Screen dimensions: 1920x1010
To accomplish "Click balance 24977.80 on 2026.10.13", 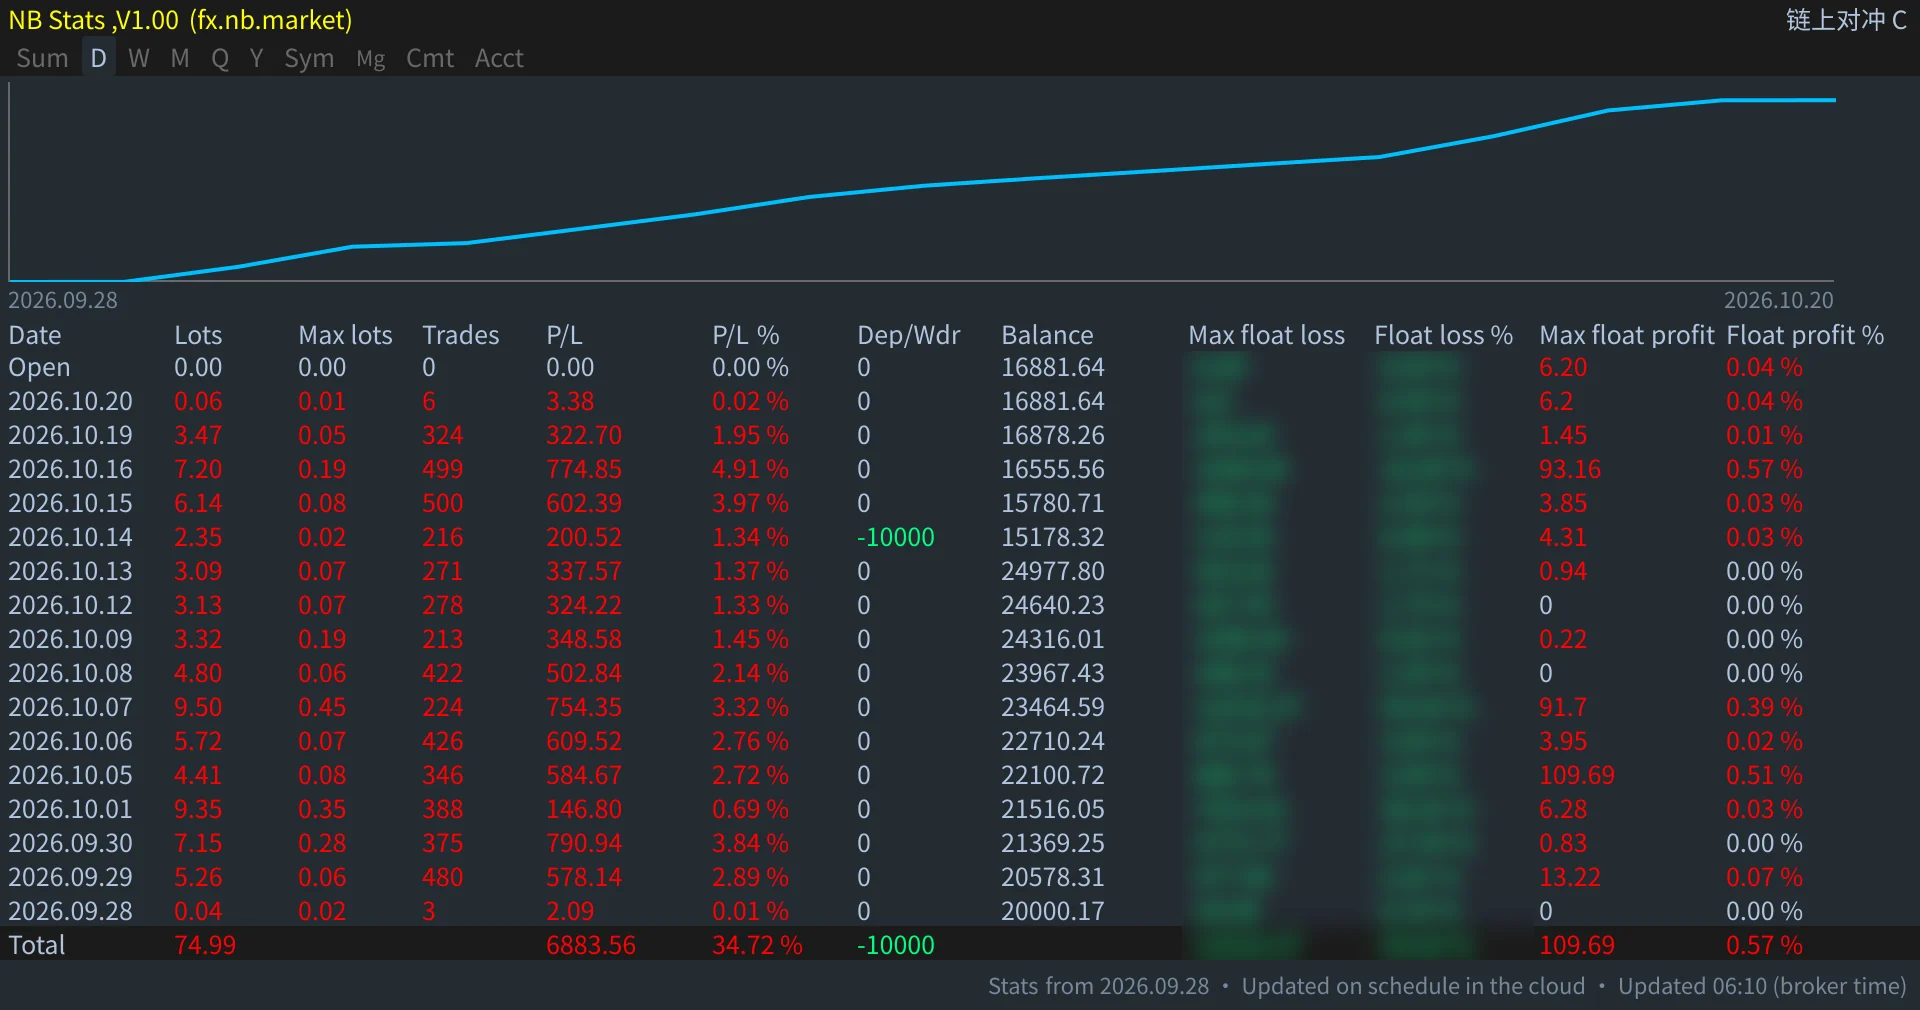I will click(x=1053, y=571).
